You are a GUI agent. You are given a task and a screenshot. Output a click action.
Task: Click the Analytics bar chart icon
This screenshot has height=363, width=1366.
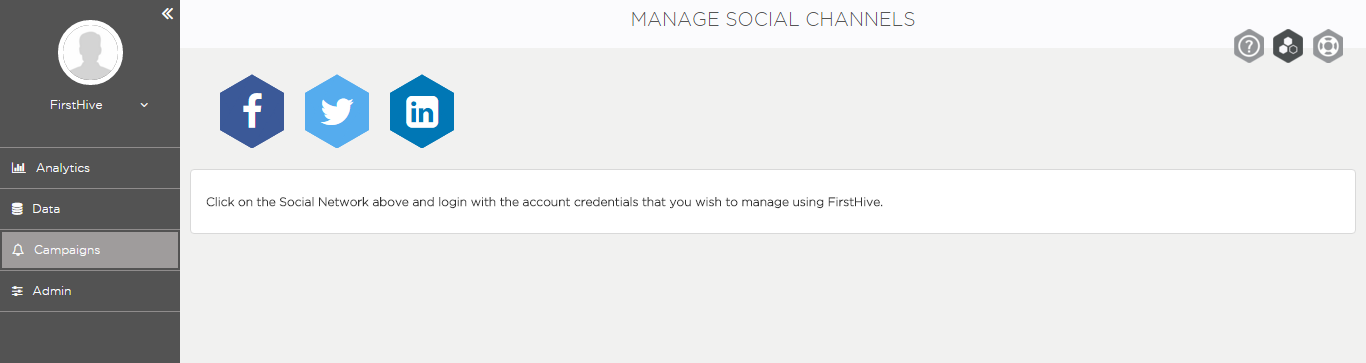pyautogui.click(x=18, y=168)
